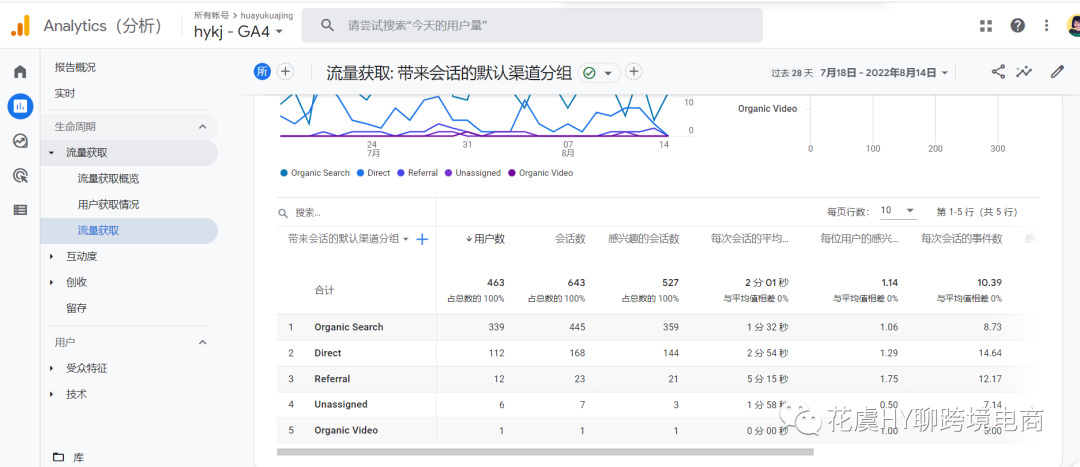This screenshot has width=1080, height=467.
Task: Open the Explore icon in left rail
Action: 20,141
